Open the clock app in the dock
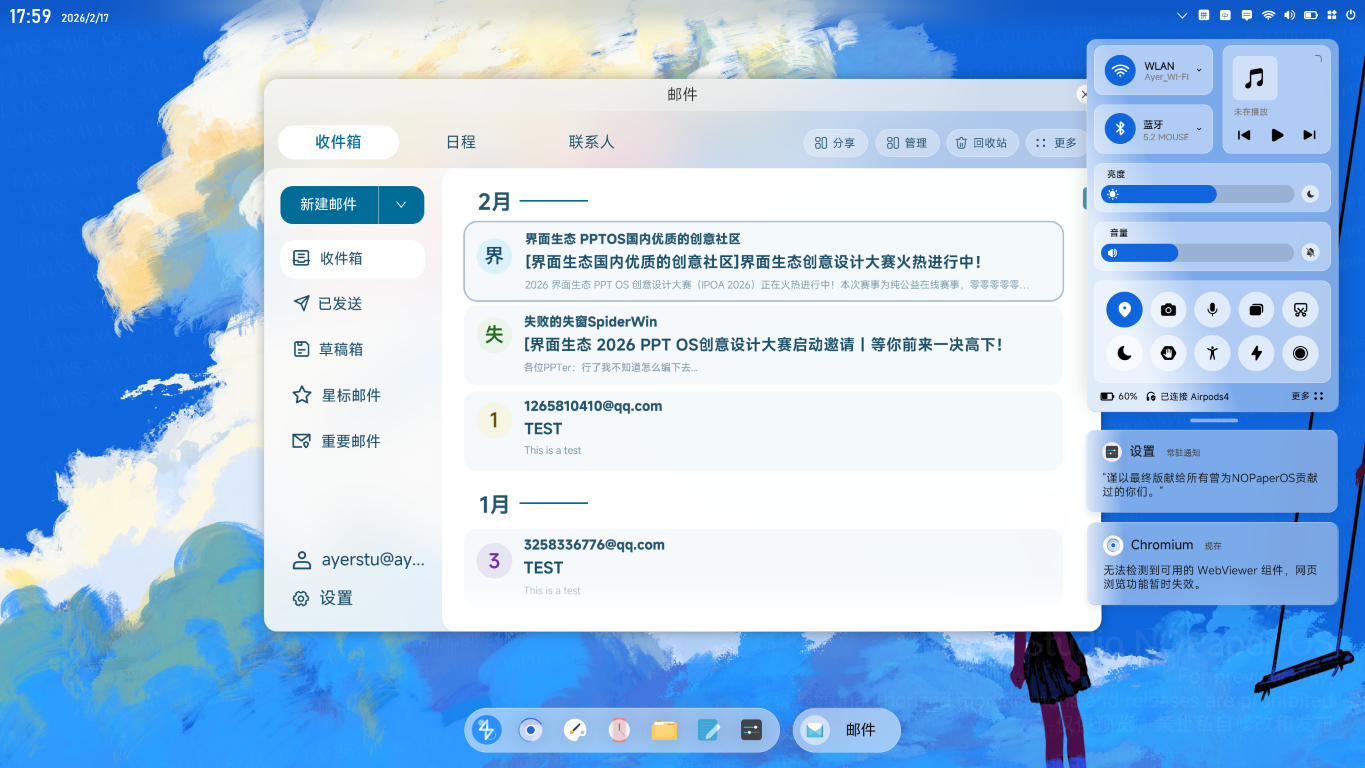This screenshot has height=768, width=1365. pos(619,731)
